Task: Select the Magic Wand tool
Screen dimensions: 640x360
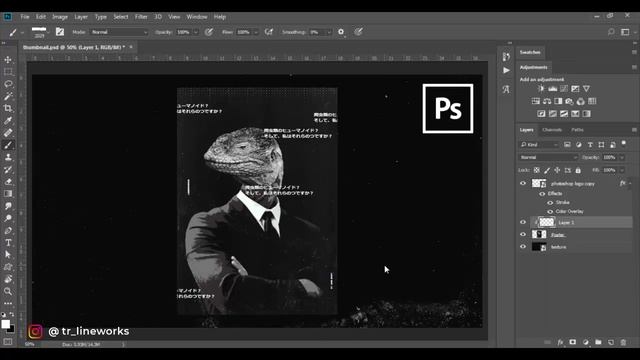Action: tap(8, 96)
